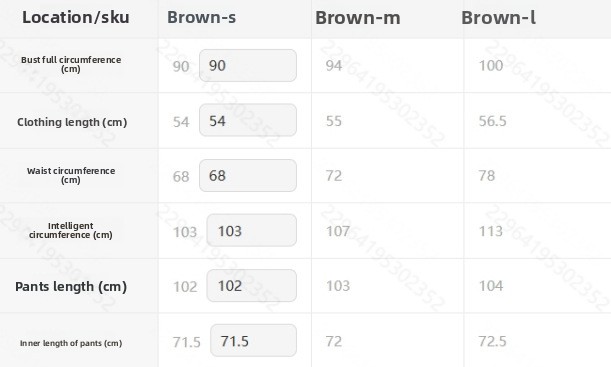
Task: Click the Brown-l waist value 78
Action: (x=487, y=176)
